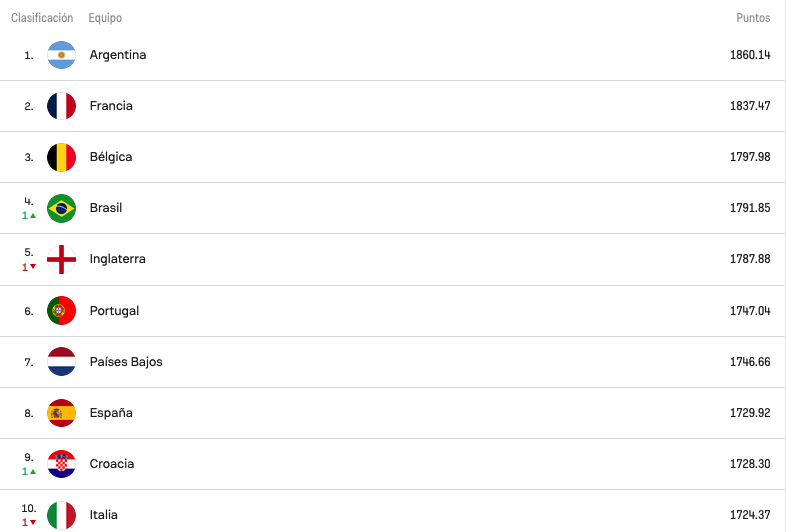
Task: Click the Inglaterra team name
Action: (117, 259)
